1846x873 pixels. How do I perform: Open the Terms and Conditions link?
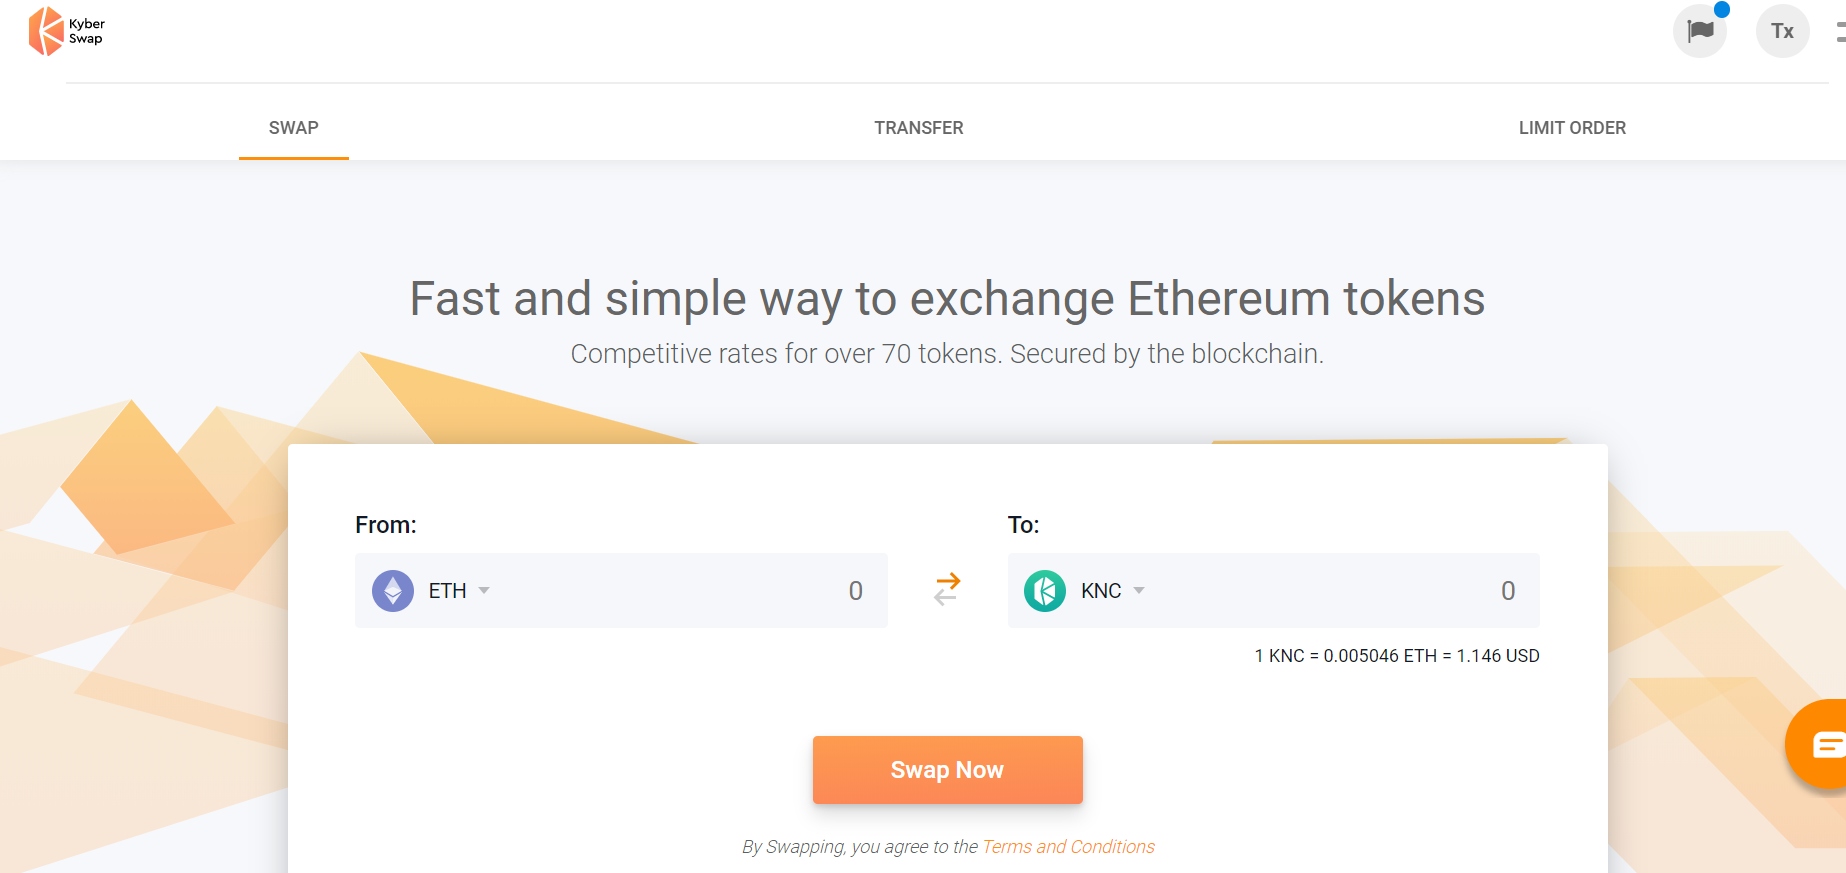1068,847
